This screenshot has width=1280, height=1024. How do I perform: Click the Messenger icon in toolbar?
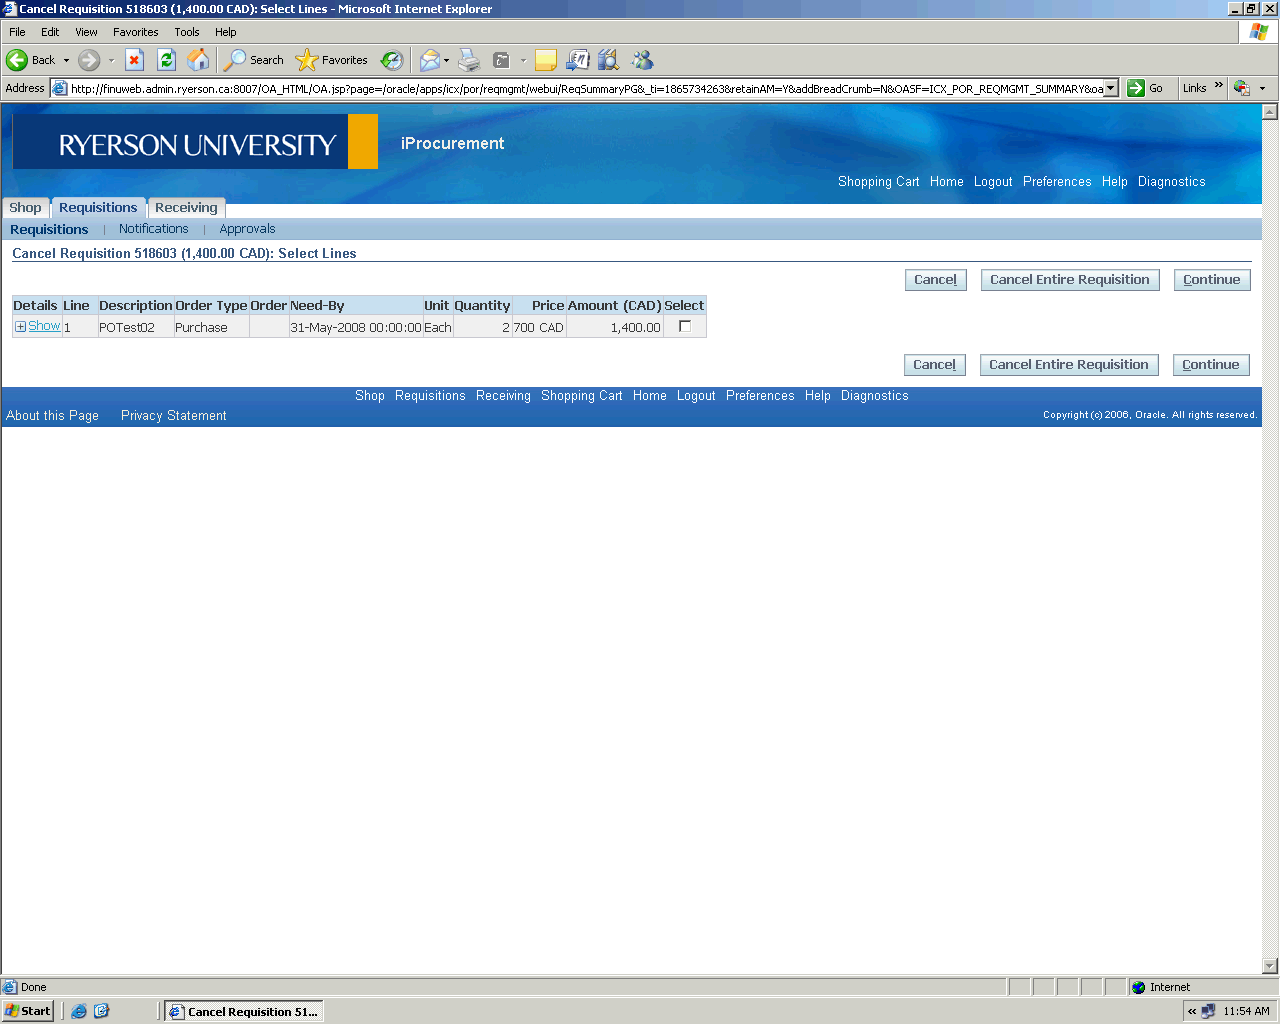coord(642,60)
